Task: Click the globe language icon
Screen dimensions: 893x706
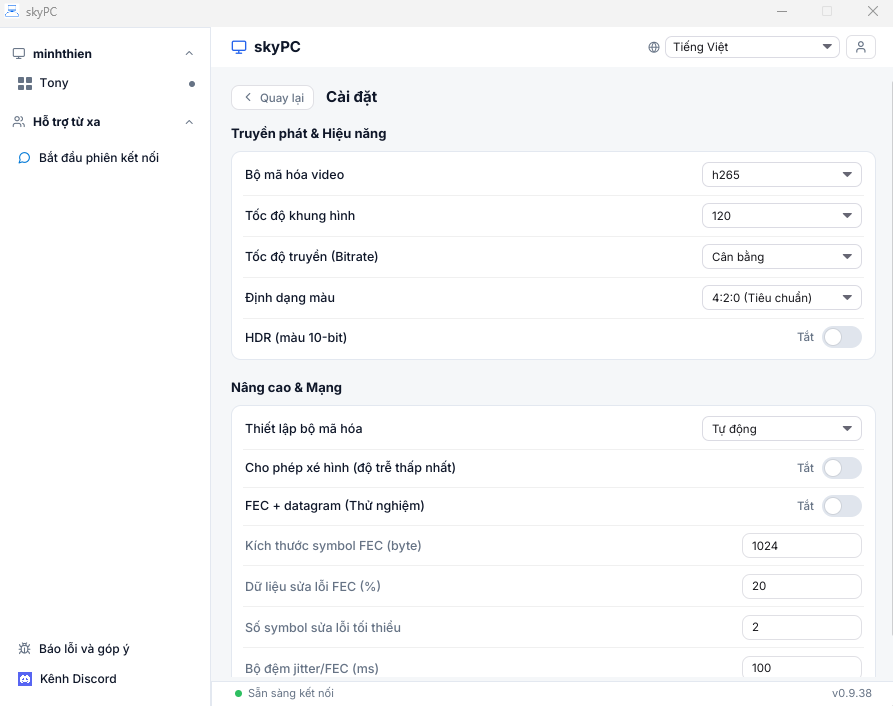Action: (654, 47)
